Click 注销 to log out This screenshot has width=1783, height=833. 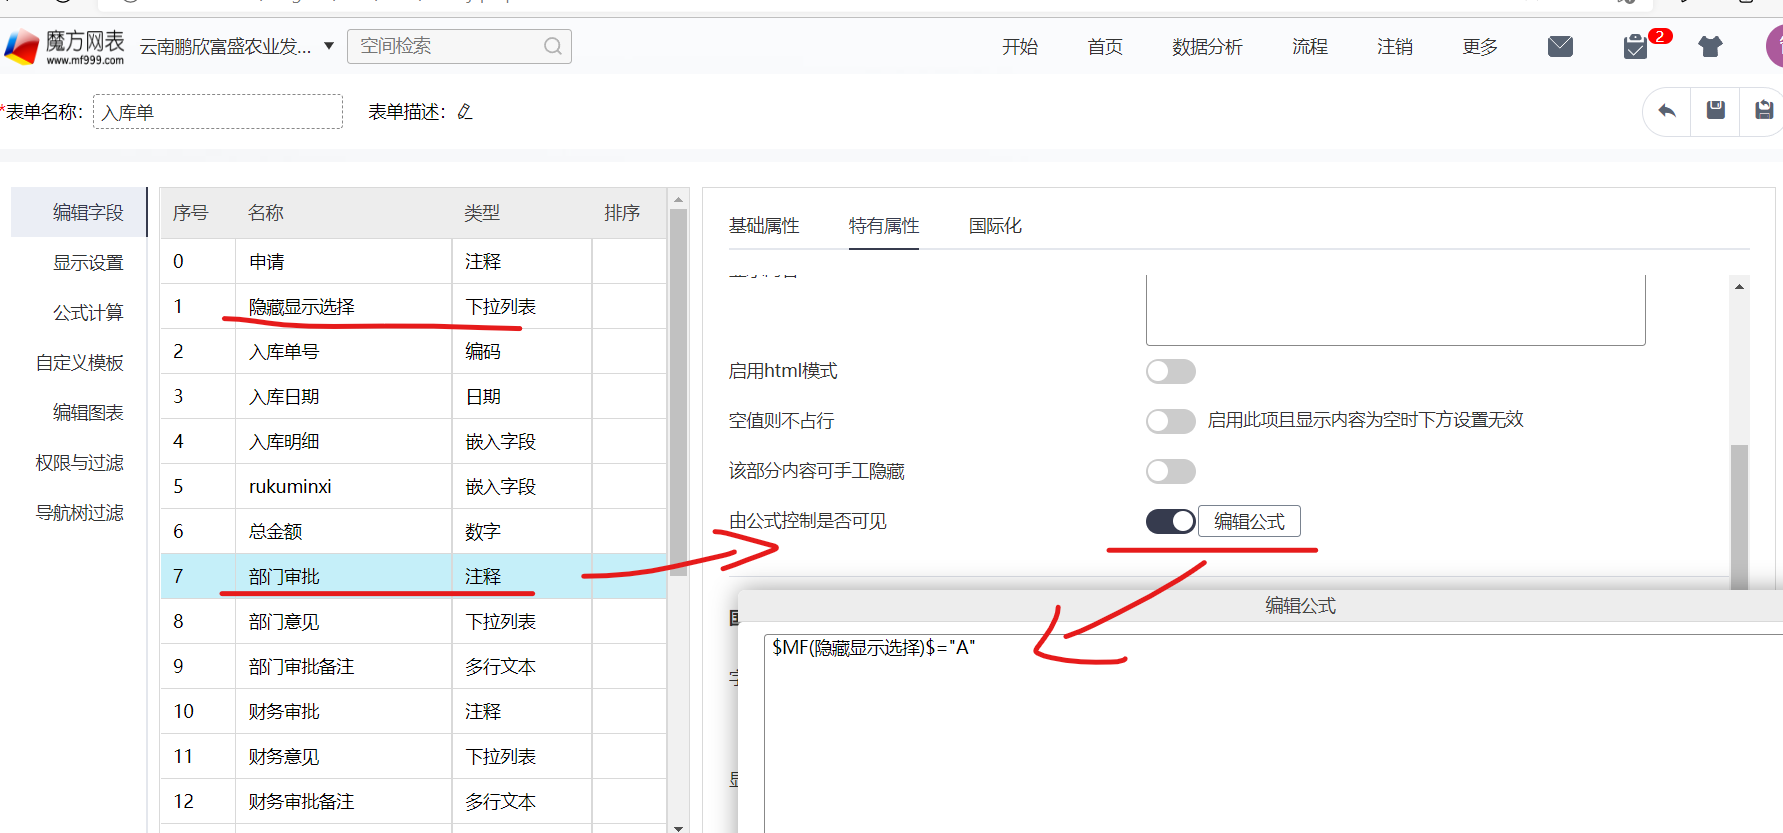[x=1395, y=46]
